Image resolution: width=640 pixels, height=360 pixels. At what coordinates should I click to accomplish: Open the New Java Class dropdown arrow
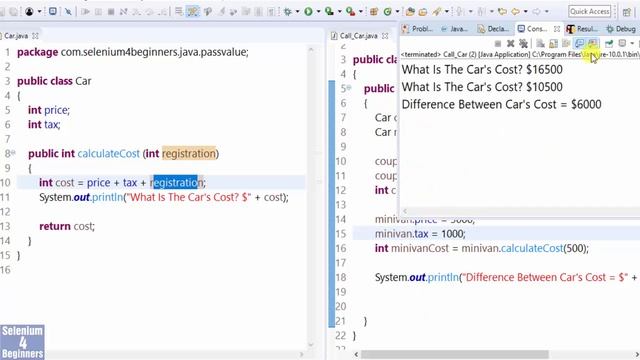click(x=398, y=11)
